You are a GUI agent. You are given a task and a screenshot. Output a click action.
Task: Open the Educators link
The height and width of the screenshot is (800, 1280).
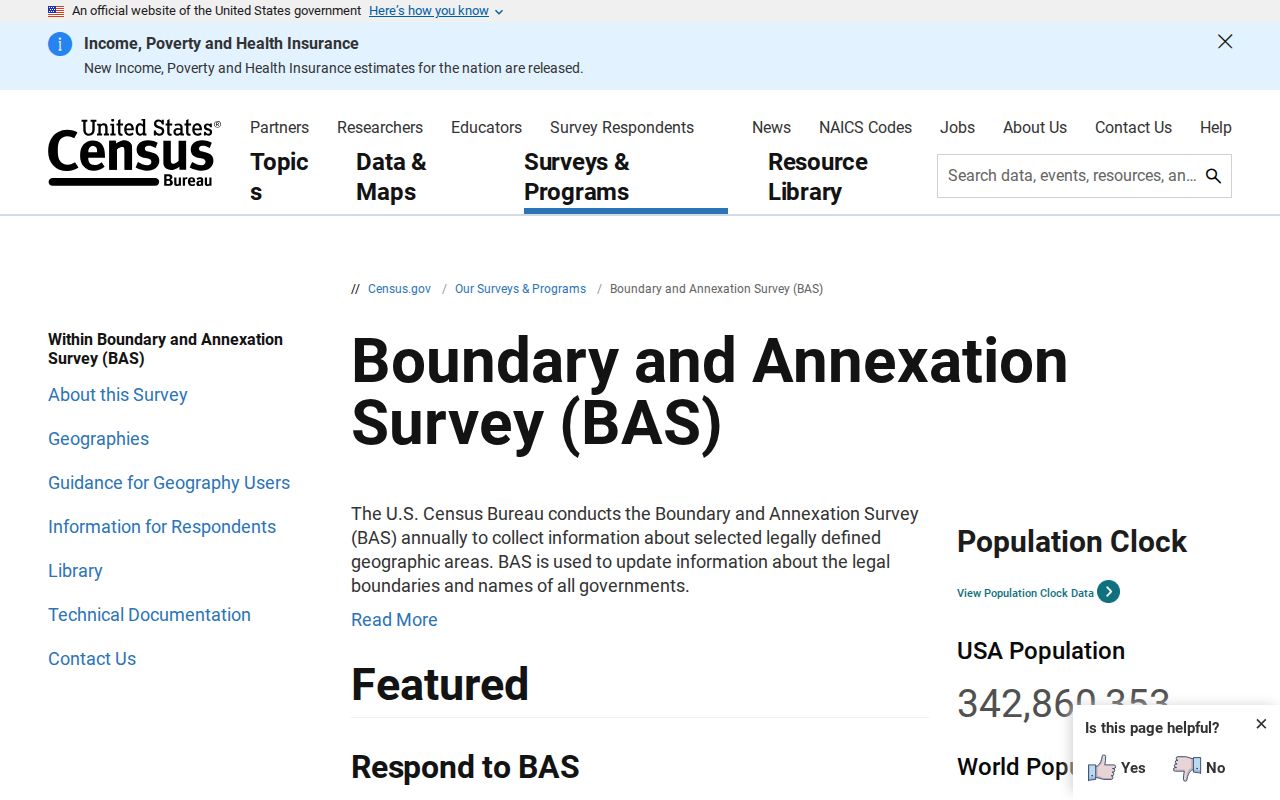coord(486,127)
